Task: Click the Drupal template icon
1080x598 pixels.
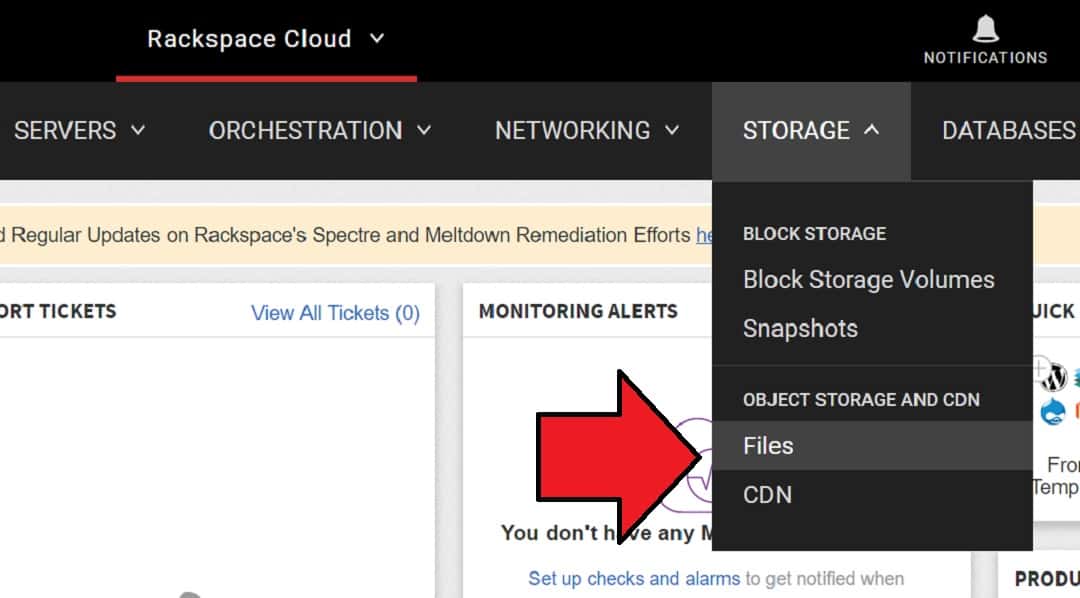Action: (1053, 412)
